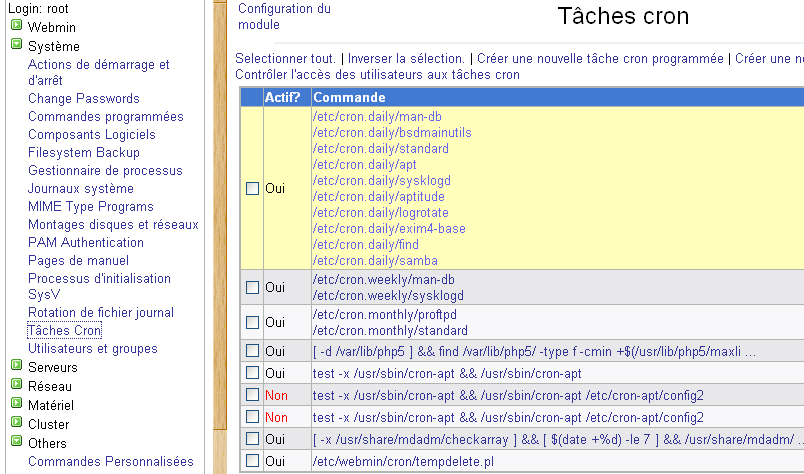
Task: Click the green icon beside Réseau
Action: point(17,386)
